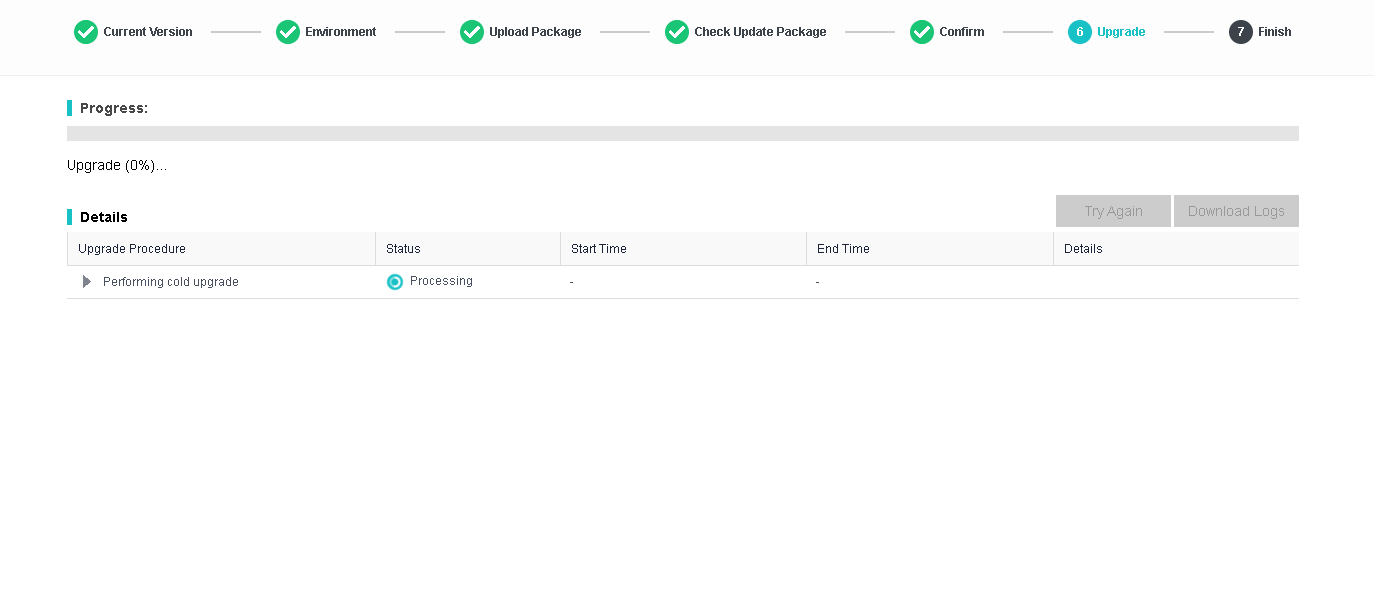Click the Current Version green checkmark icon

coord(86,32)
